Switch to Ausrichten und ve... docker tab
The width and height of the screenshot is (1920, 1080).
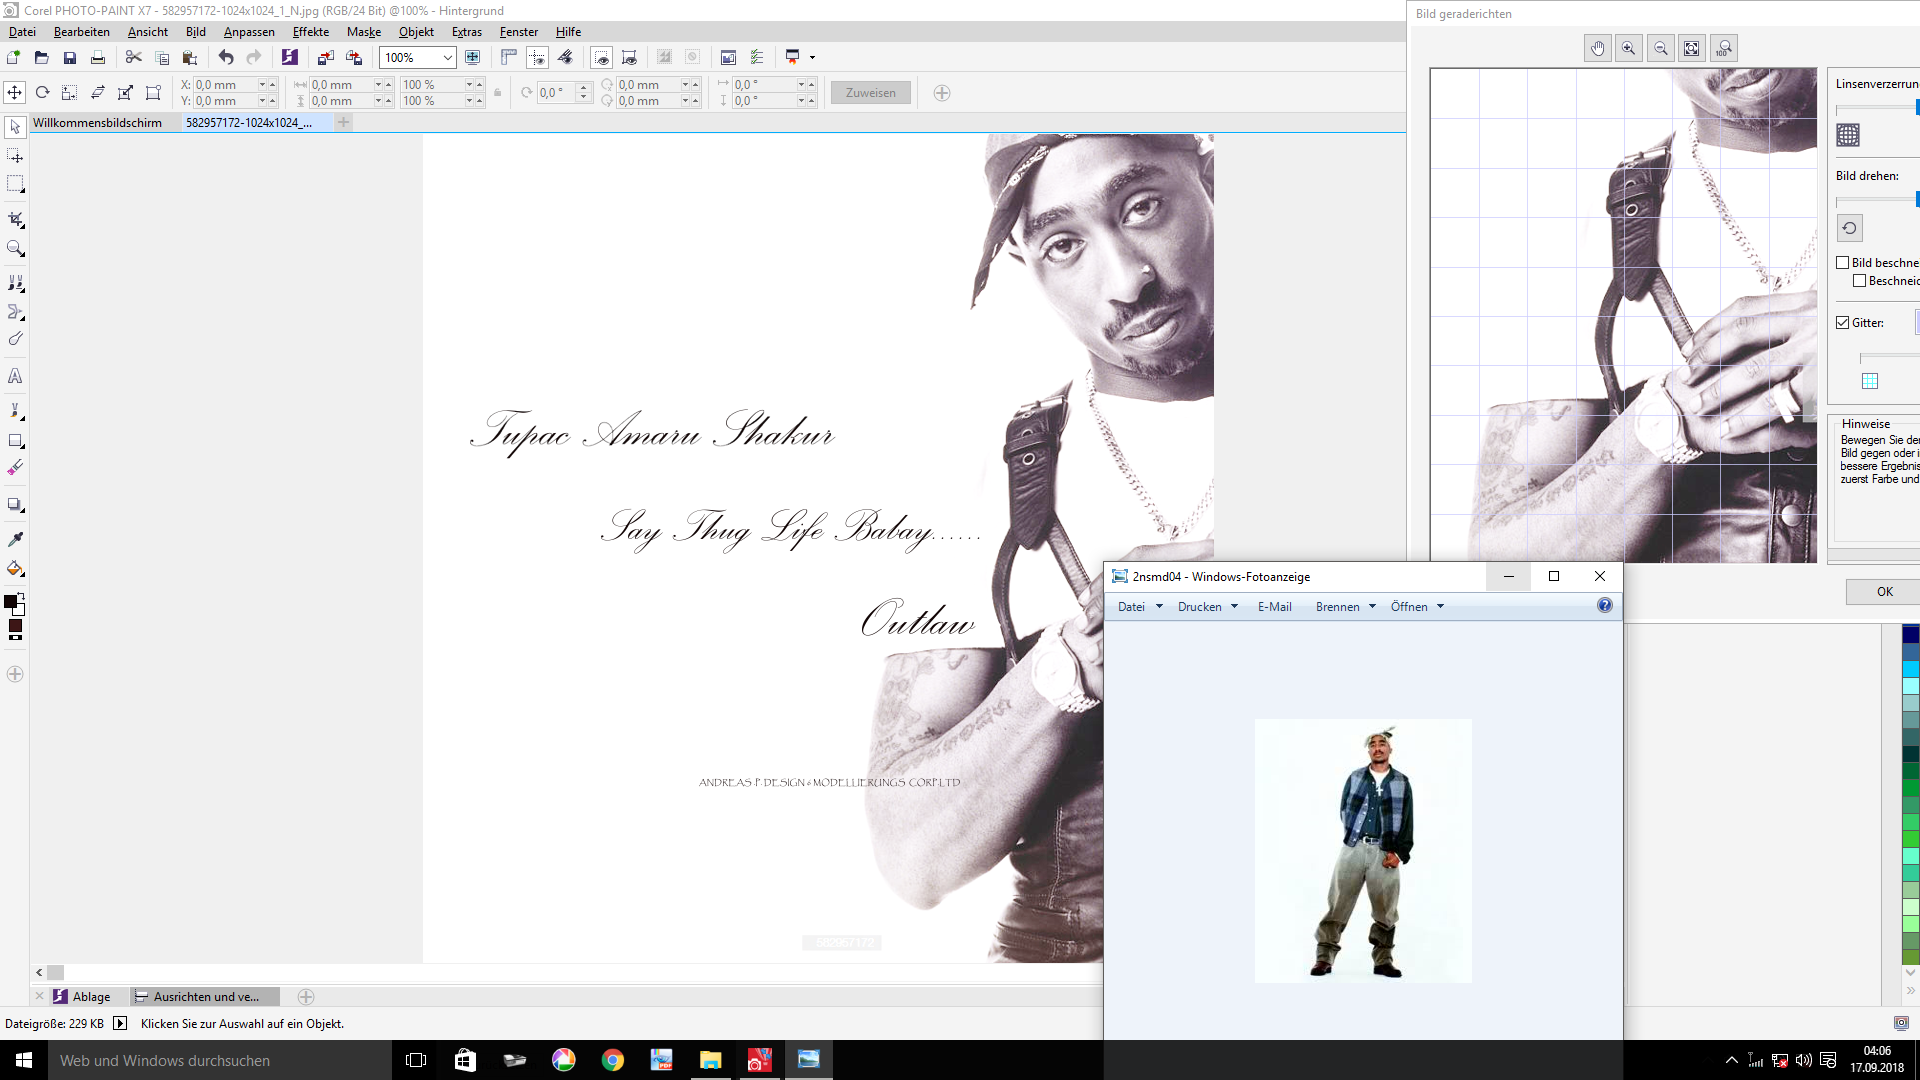point(206,996)
